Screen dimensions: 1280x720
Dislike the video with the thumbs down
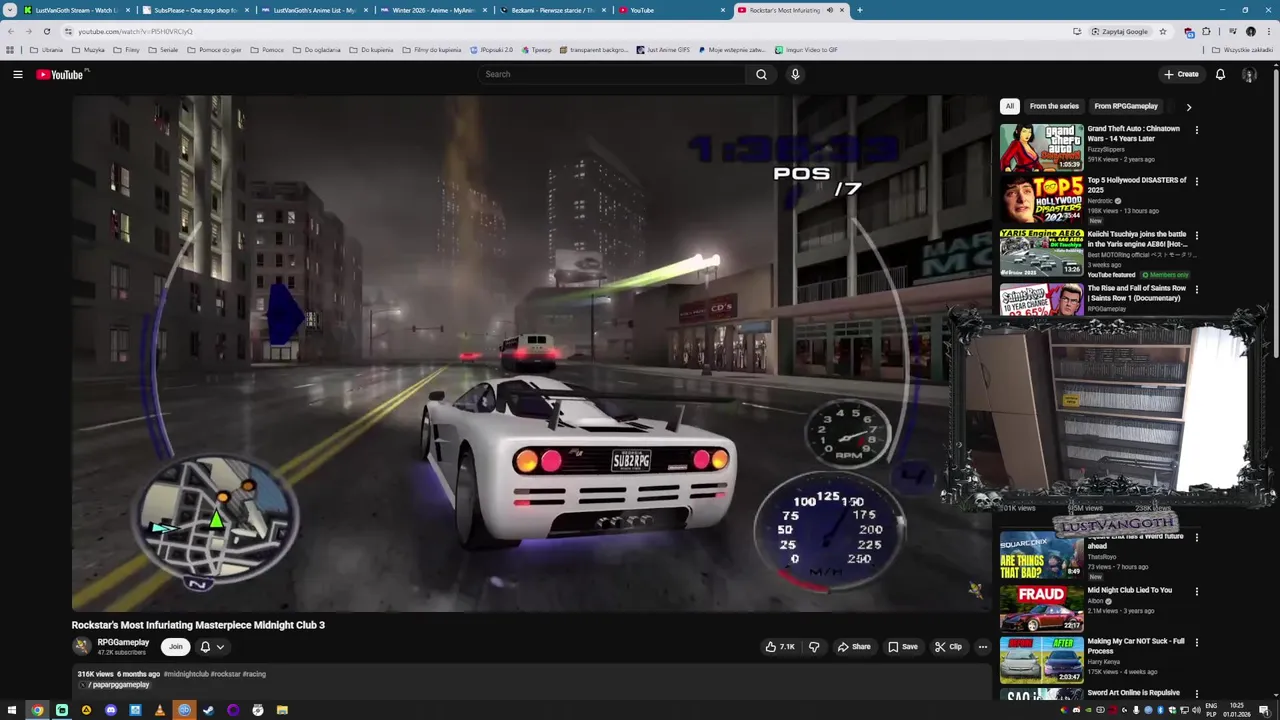(814, 647)
